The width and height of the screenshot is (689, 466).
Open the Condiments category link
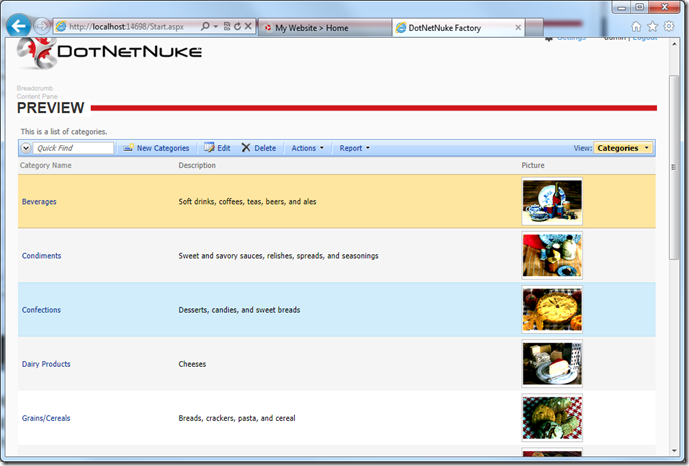tap(41, 256)
